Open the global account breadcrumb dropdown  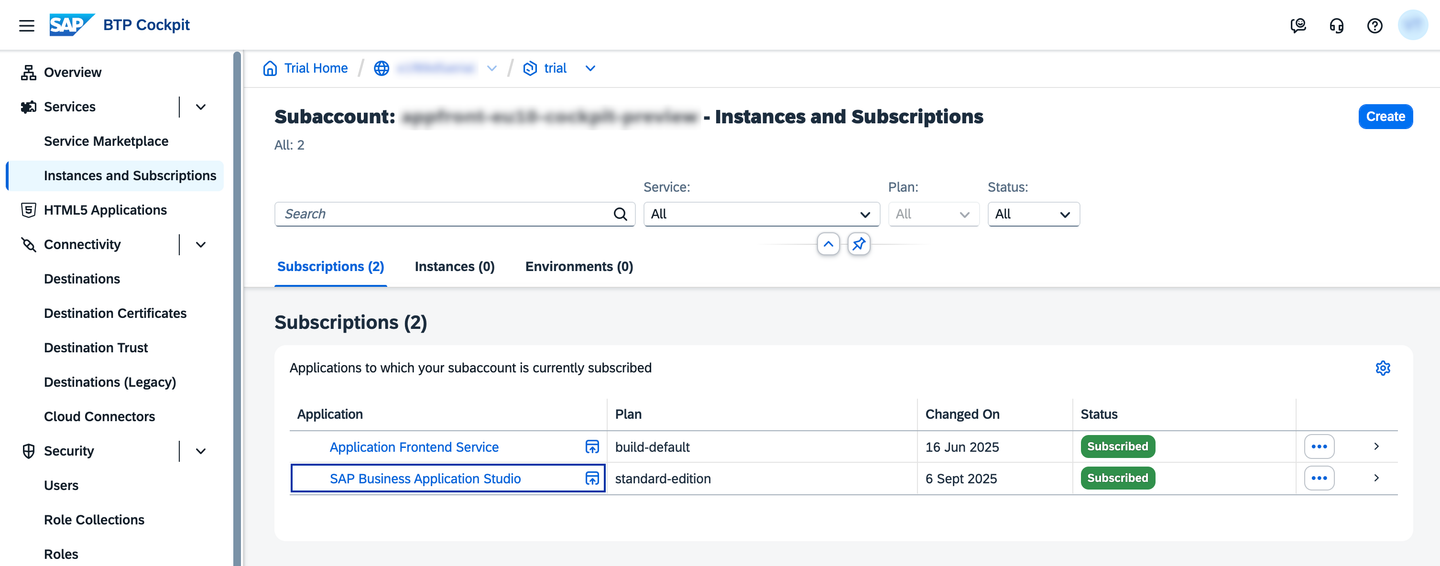[x=491, y=68]
